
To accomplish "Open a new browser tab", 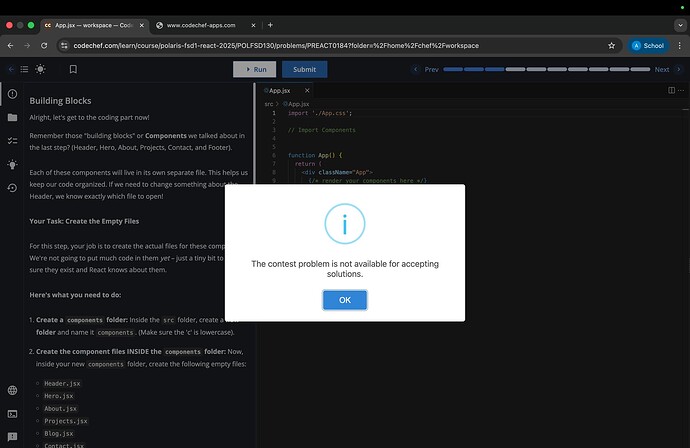I will click(x=270, y=25).
